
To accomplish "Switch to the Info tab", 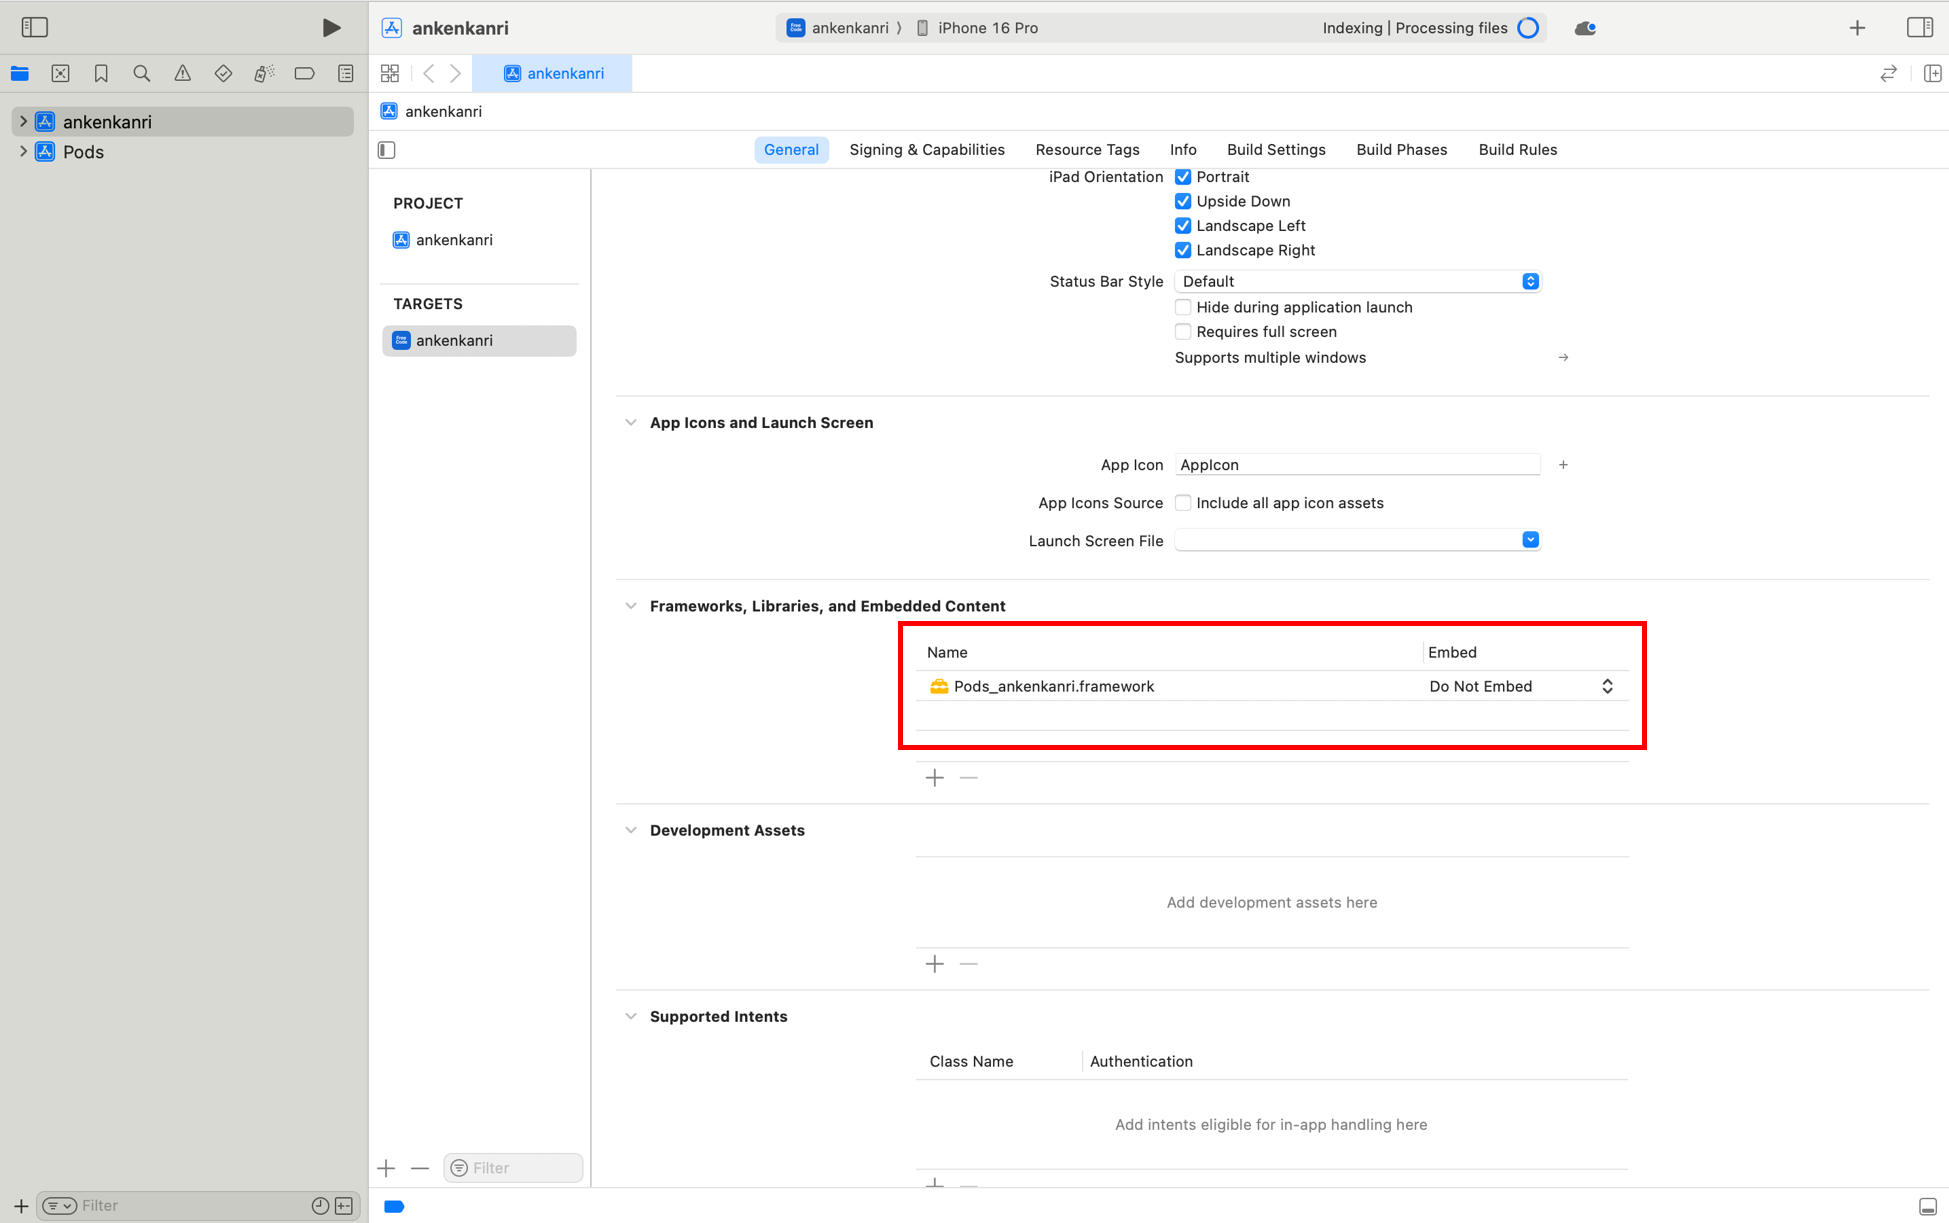I will click(x=1183, y=150).
